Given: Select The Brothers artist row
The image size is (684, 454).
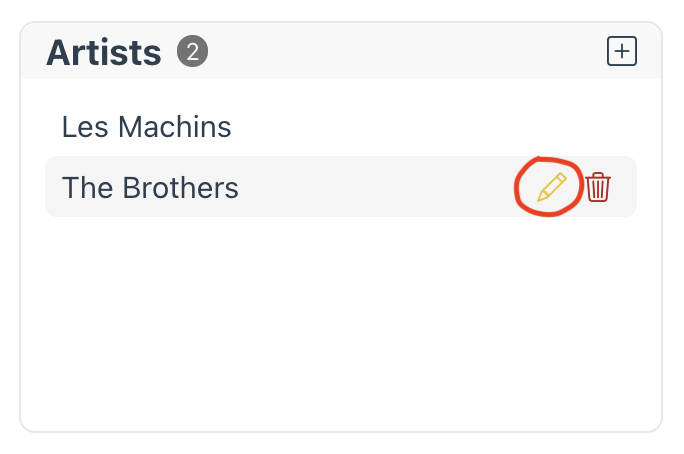Looking at the screenshot, I should tap(341, 187).
